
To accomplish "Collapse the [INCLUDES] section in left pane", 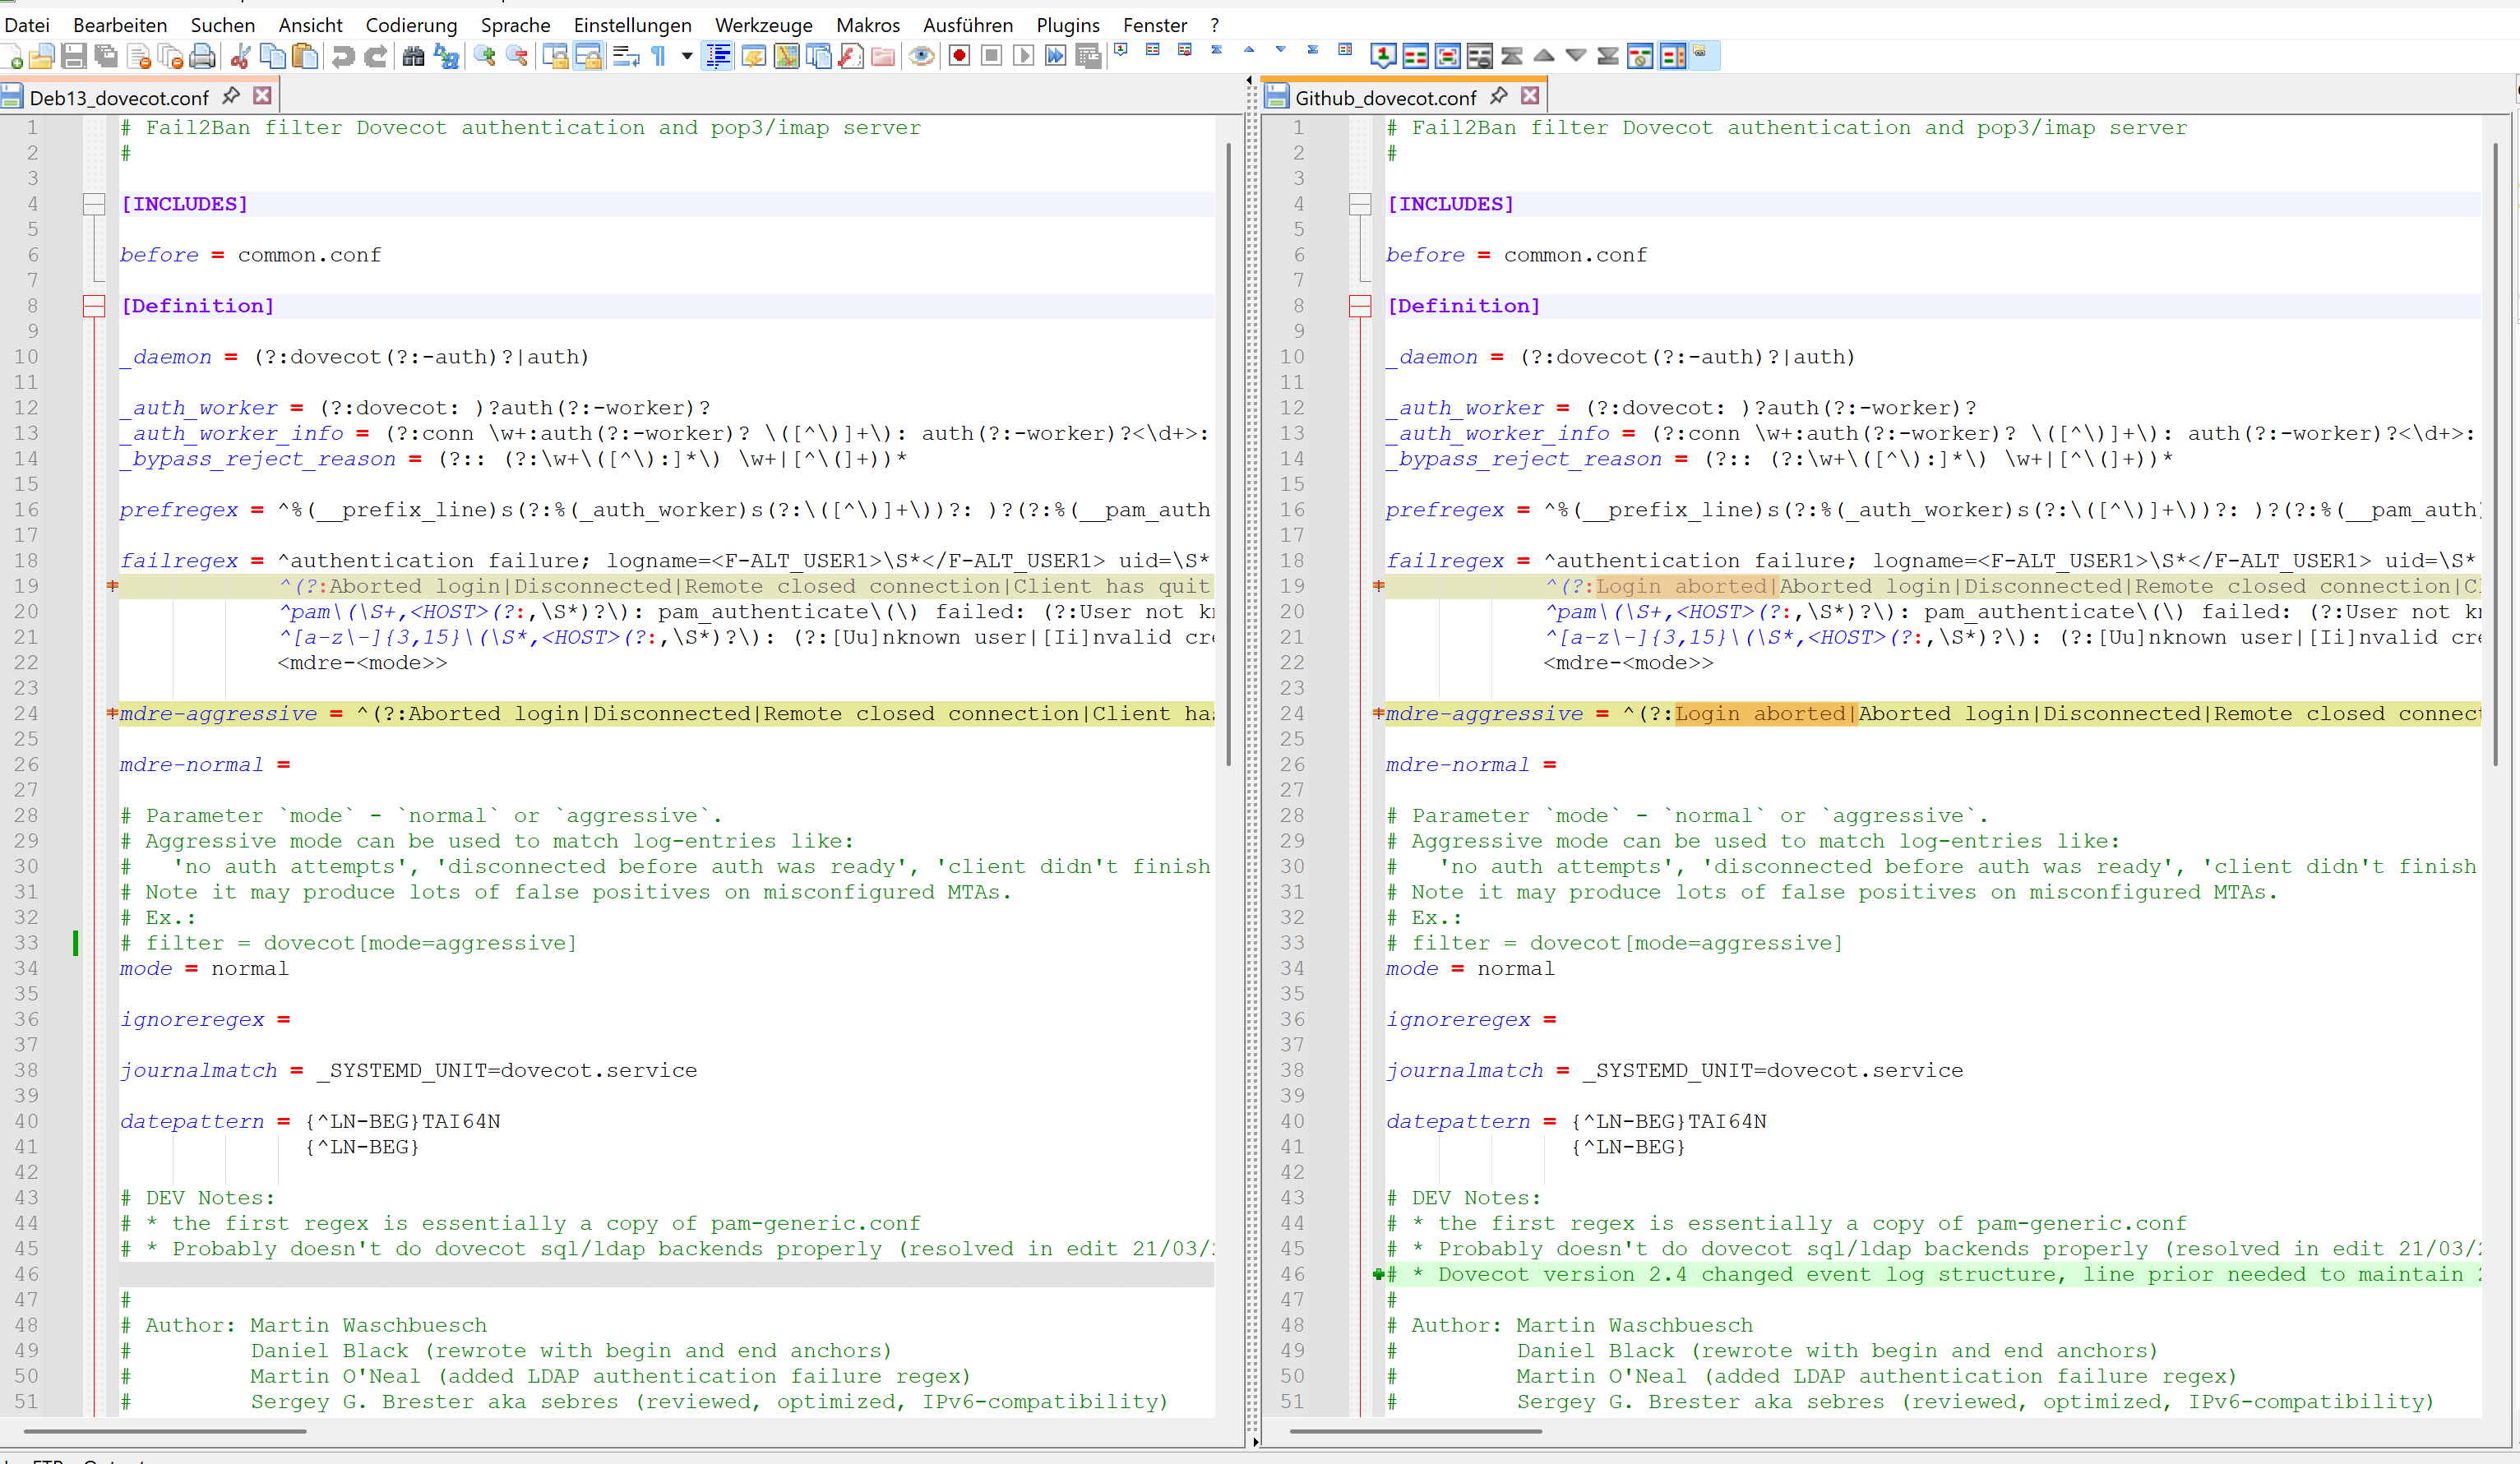I will pos(94,204).
